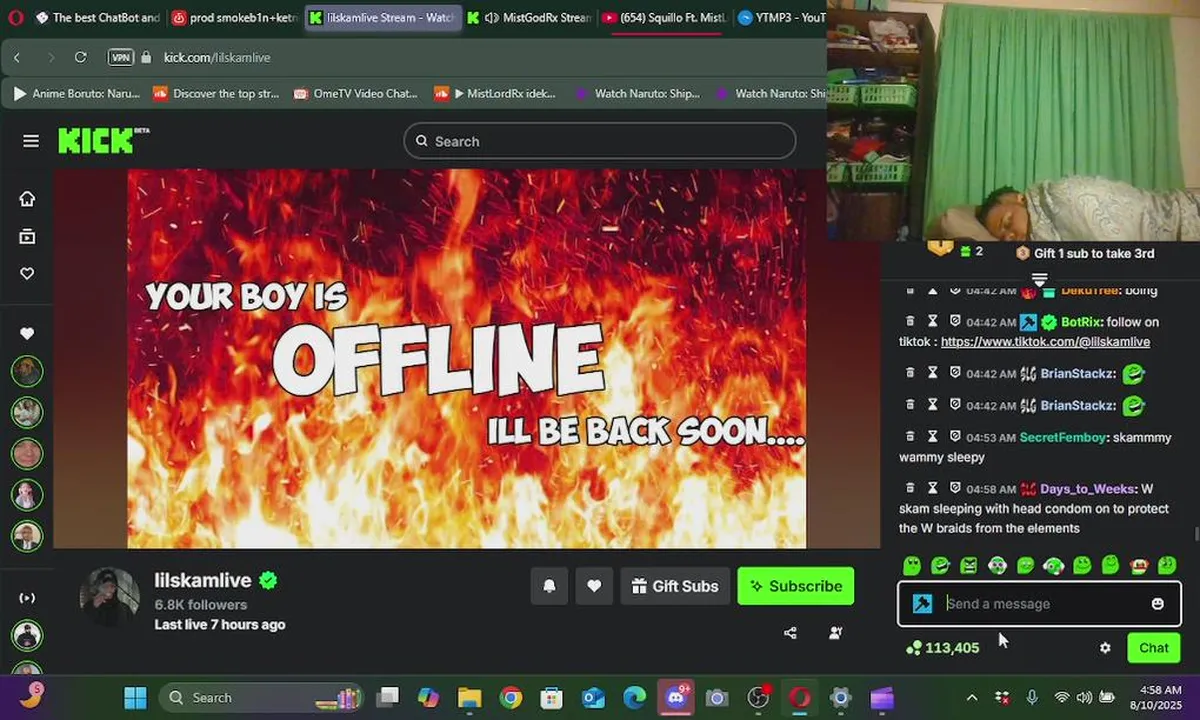
Task: Go to Kick home via sidebar house icon
Action: [x=27, y=198]
